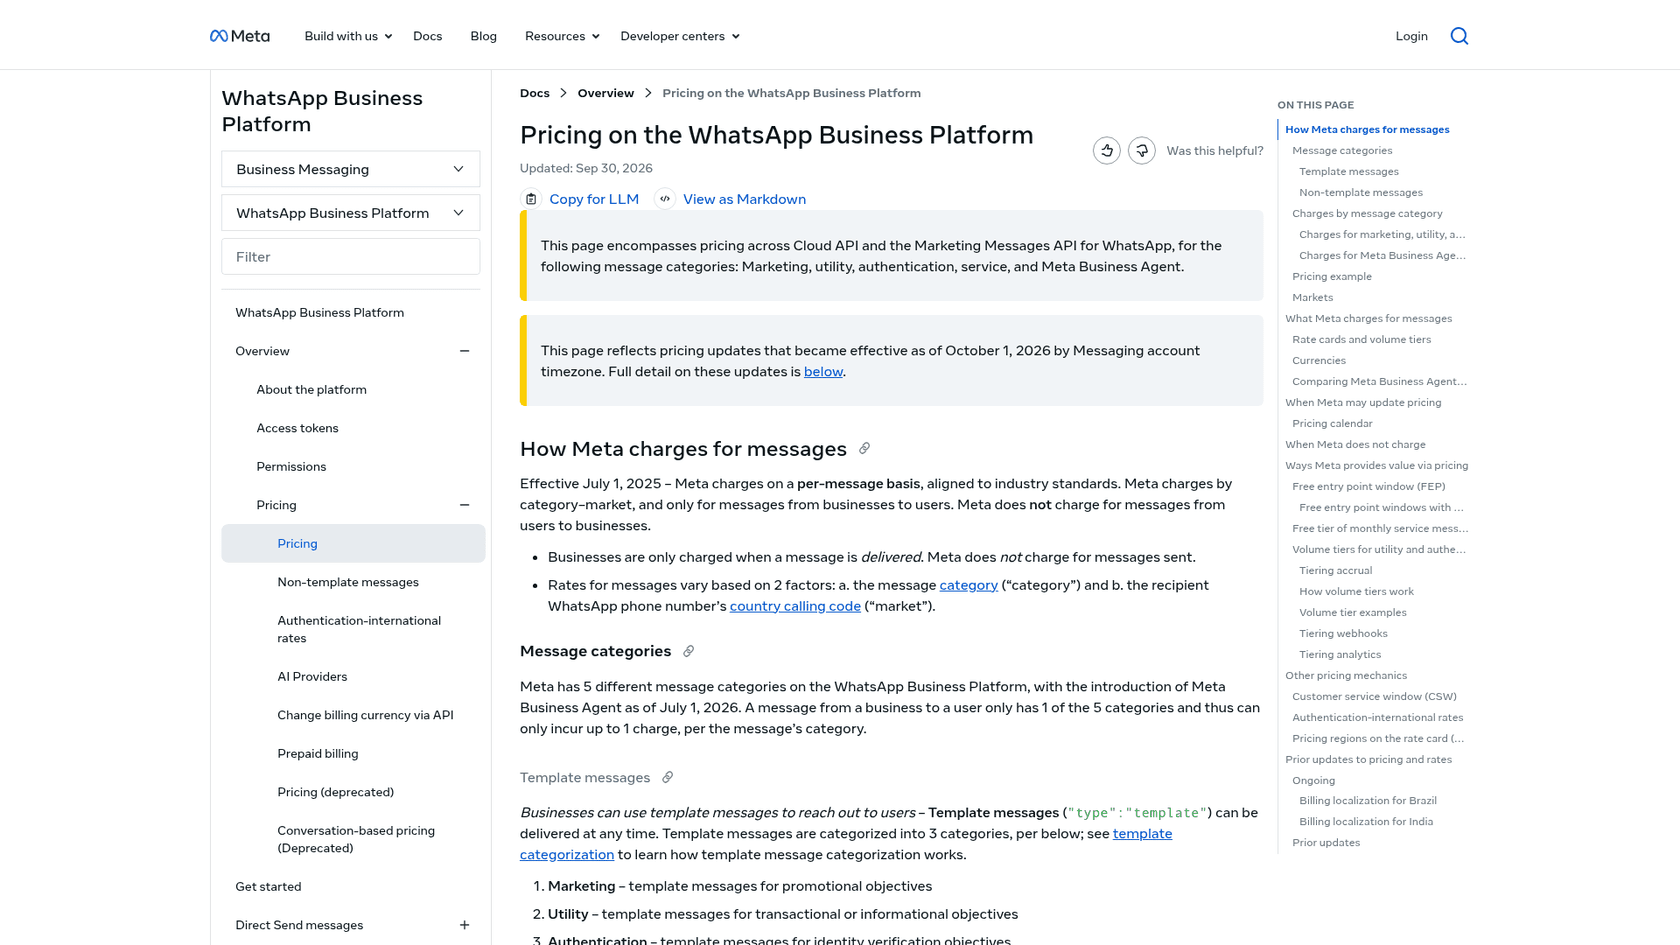The width and height of the screenshot is (1680, 945).
Task: Copy anchor link for How Meta charges heading
Action: 864,449
